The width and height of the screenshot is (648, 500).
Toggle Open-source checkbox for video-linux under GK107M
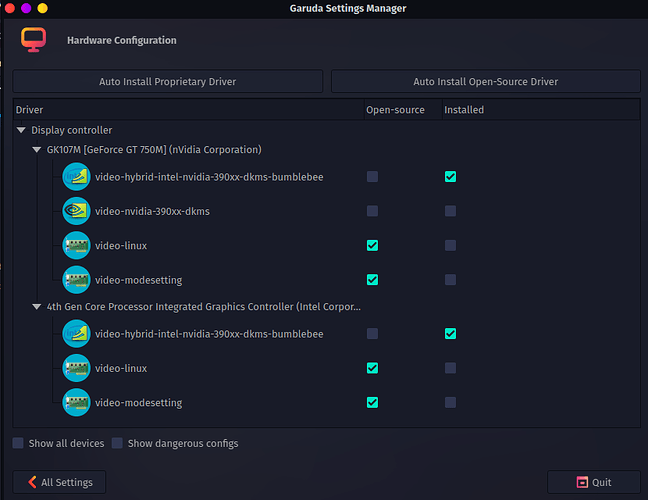[x=372, y=245]
